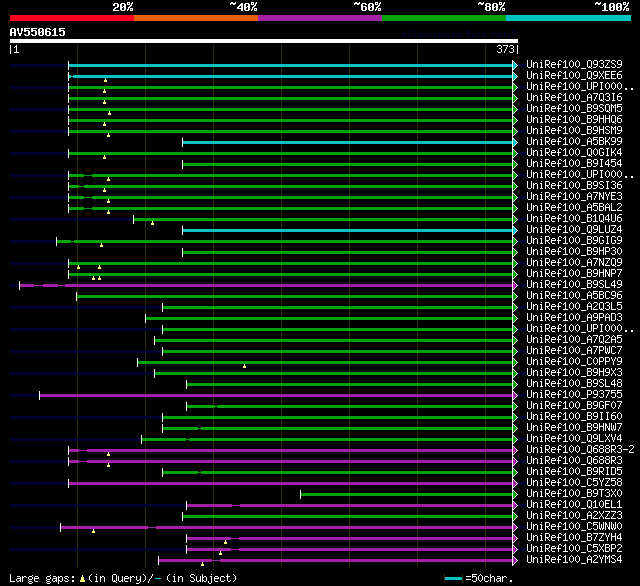Click the UniRef100_C5WNW0 label
This screenshot has height=586, width=640.
574,527
